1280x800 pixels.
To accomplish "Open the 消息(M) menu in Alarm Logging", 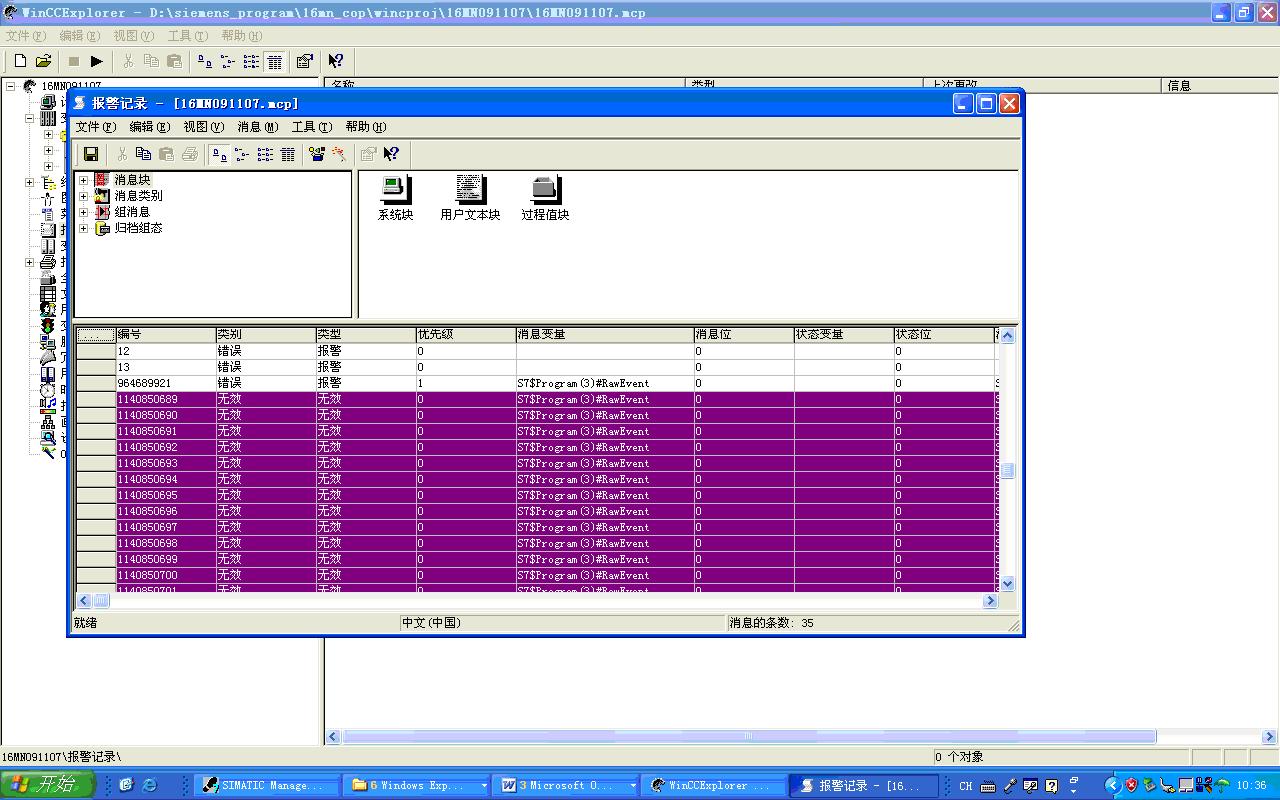I will [258, 127].
